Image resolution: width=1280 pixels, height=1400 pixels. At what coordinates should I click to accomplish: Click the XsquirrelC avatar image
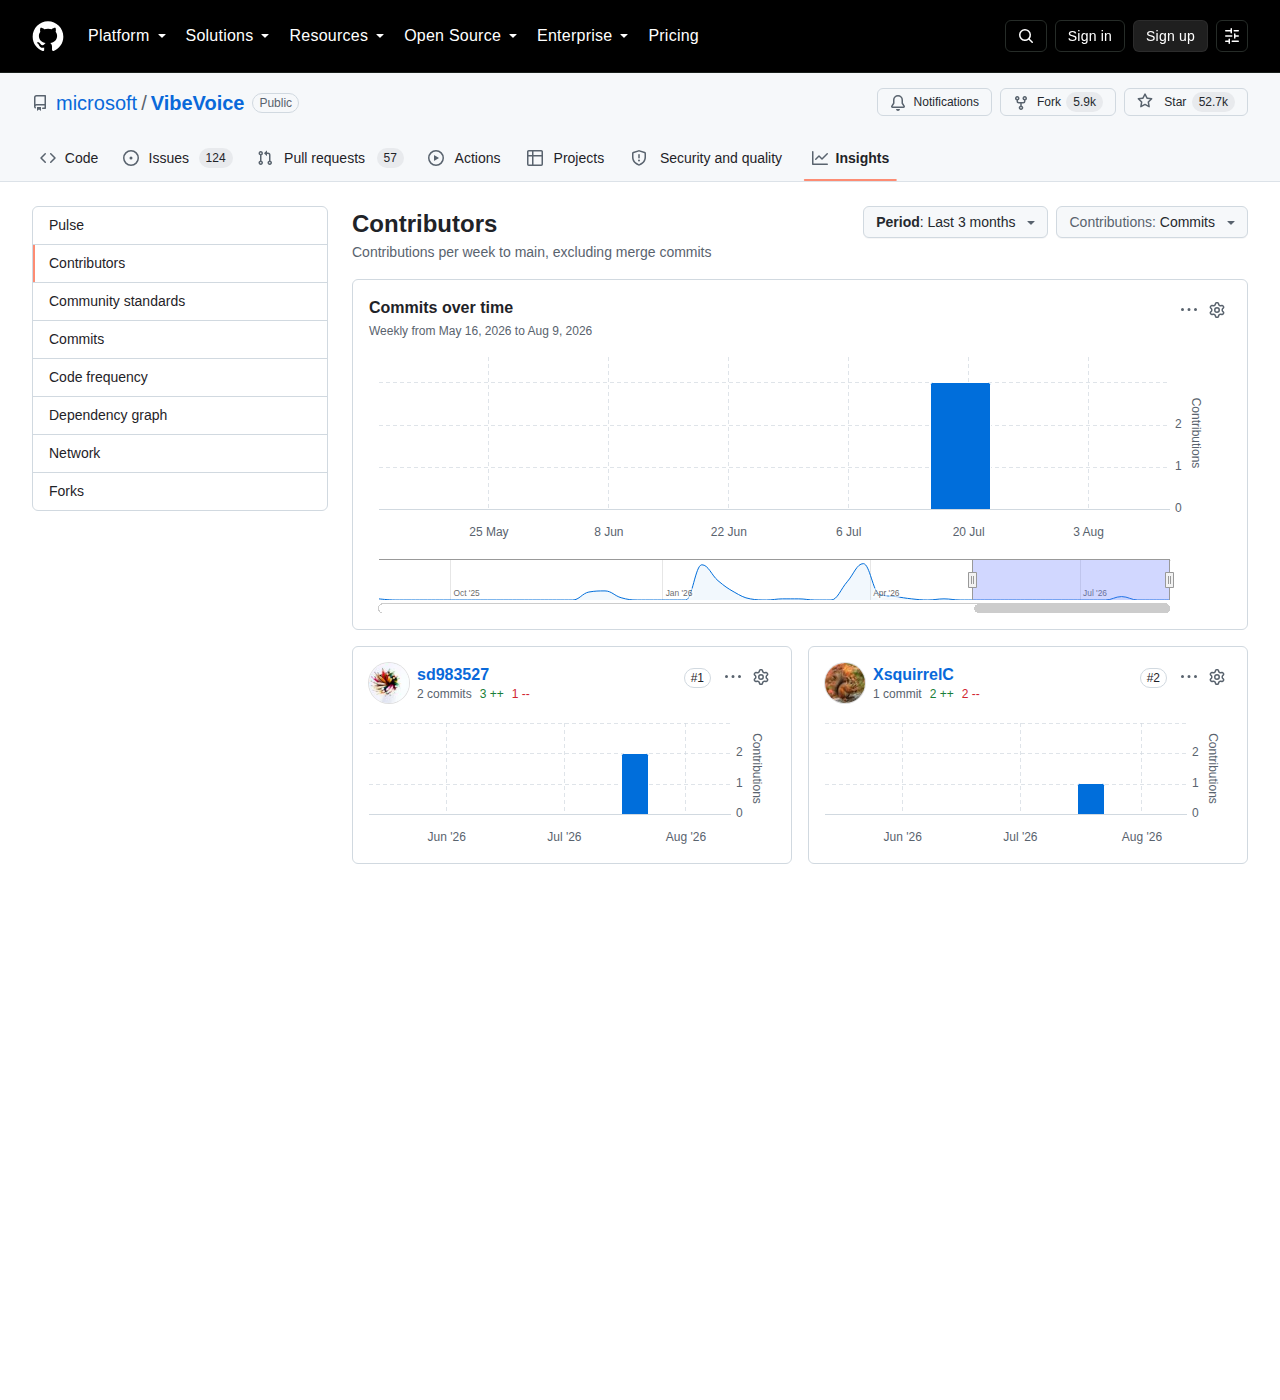pyautogui.click(x=845, y=683)
